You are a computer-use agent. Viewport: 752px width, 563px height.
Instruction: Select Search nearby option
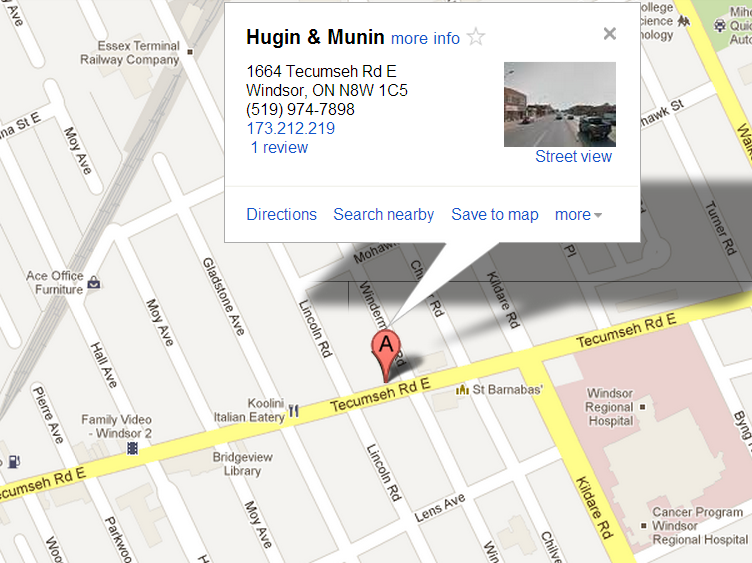coord(384,214)
